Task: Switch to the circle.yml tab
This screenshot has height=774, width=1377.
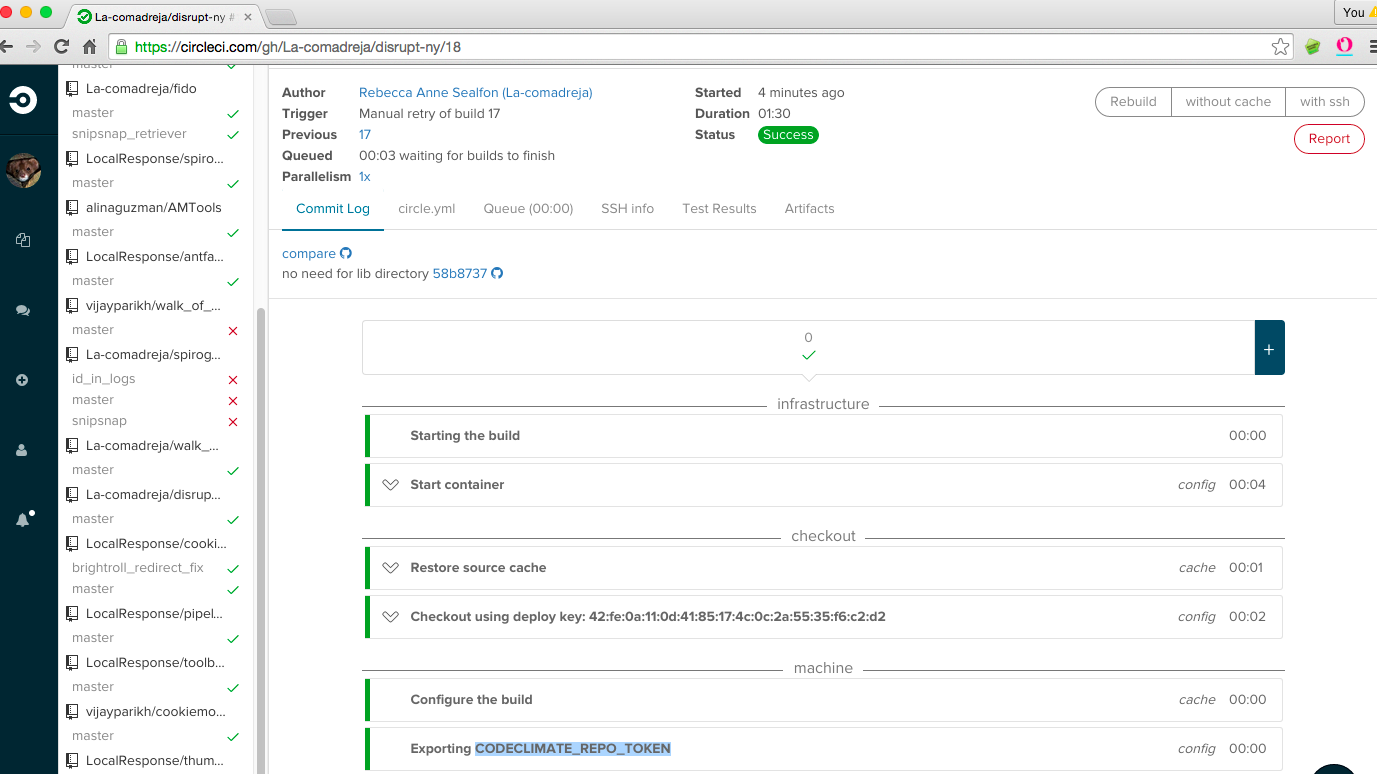Action: coord(427,209)
